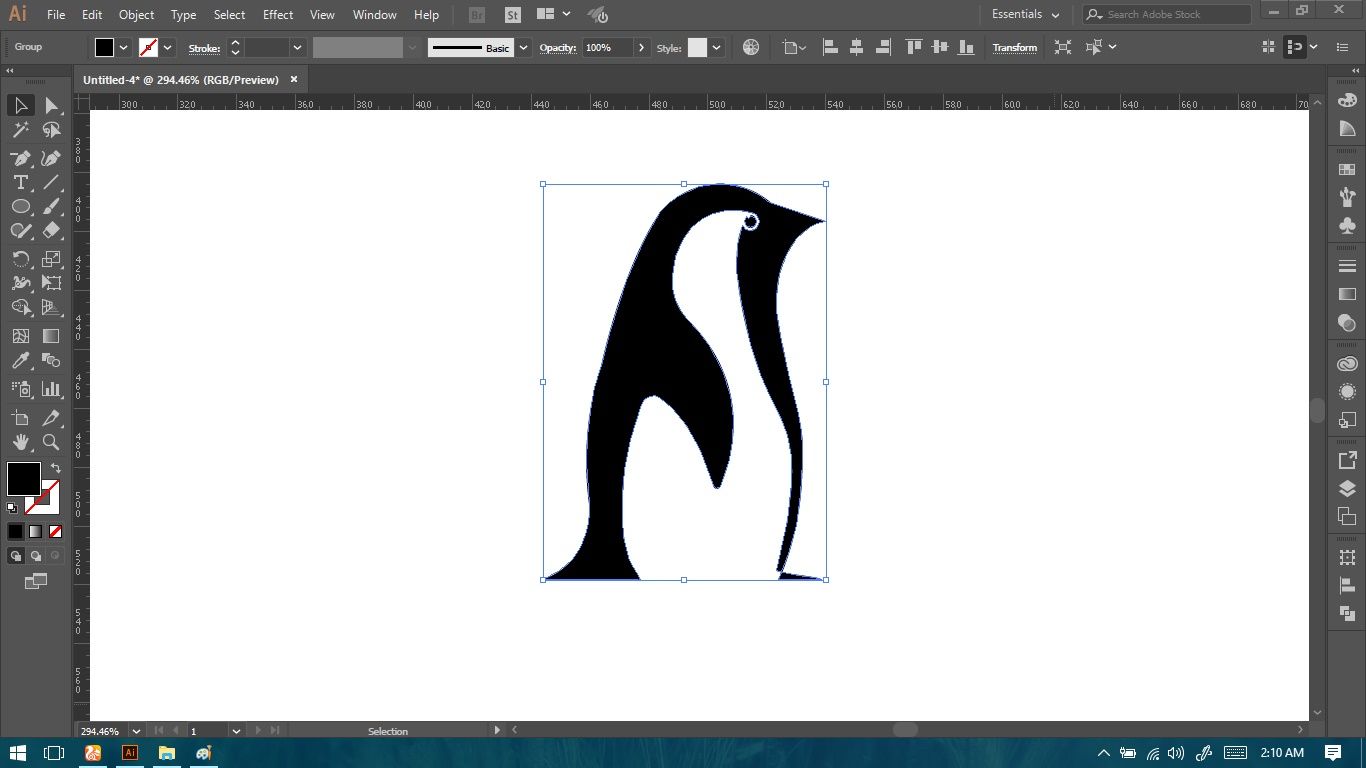1366x768 pixels.
Task: Select the Ellipse tool
Action: pos(20,206)
